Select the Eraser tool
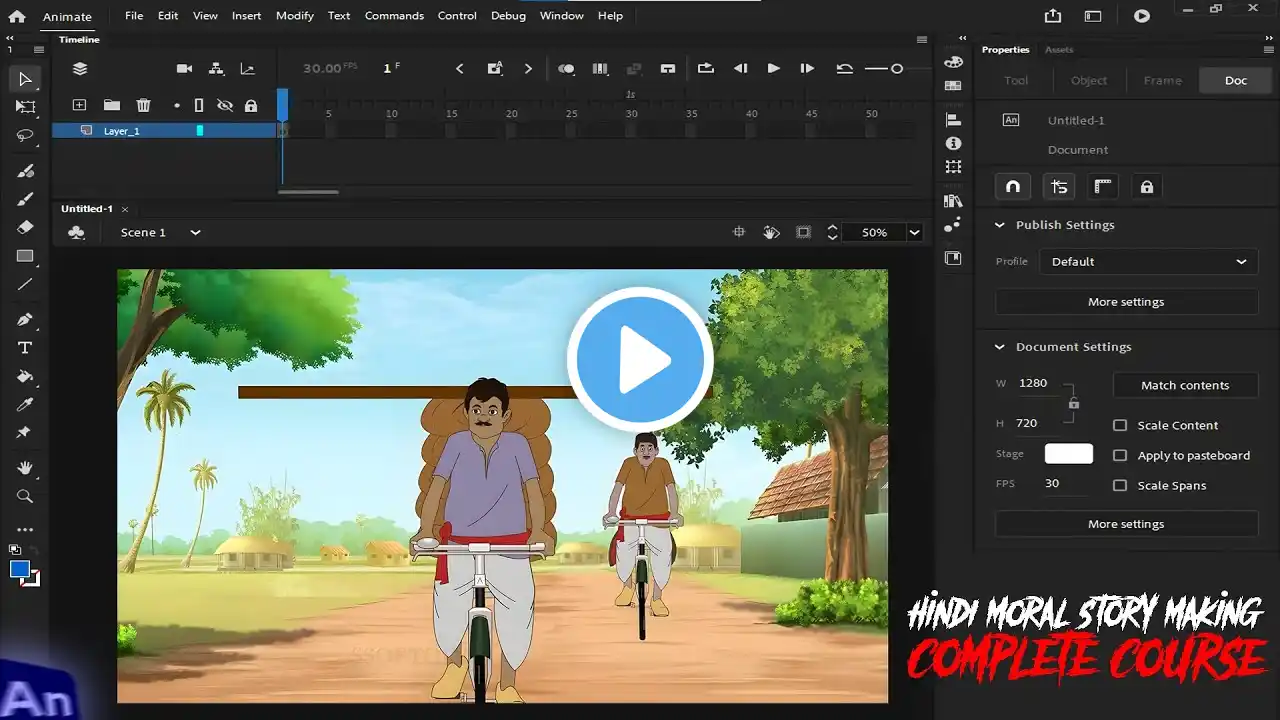This screenshot has height=720, width=1280. coord(25,227)
